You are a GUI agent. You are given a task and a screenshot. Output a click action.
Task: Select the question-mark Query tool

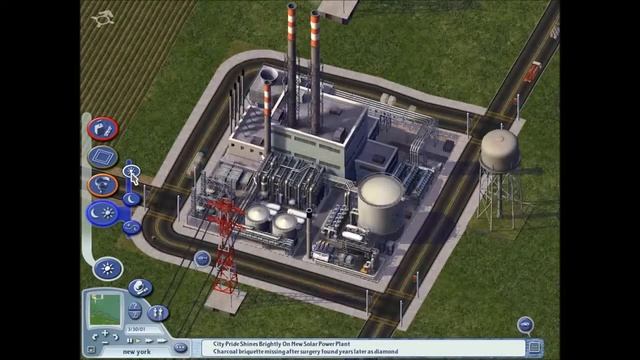[135, 307]
